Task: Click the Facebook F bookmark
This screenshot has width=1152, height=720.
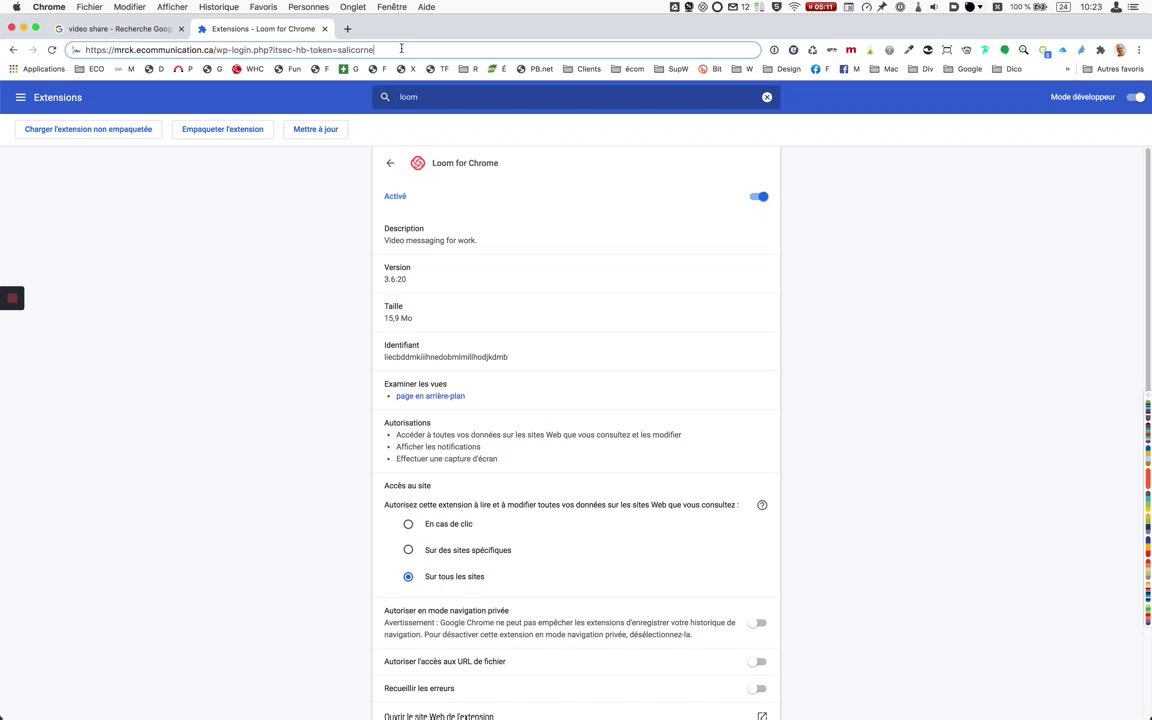Action: pyautogui.click(x=820, y=69)
